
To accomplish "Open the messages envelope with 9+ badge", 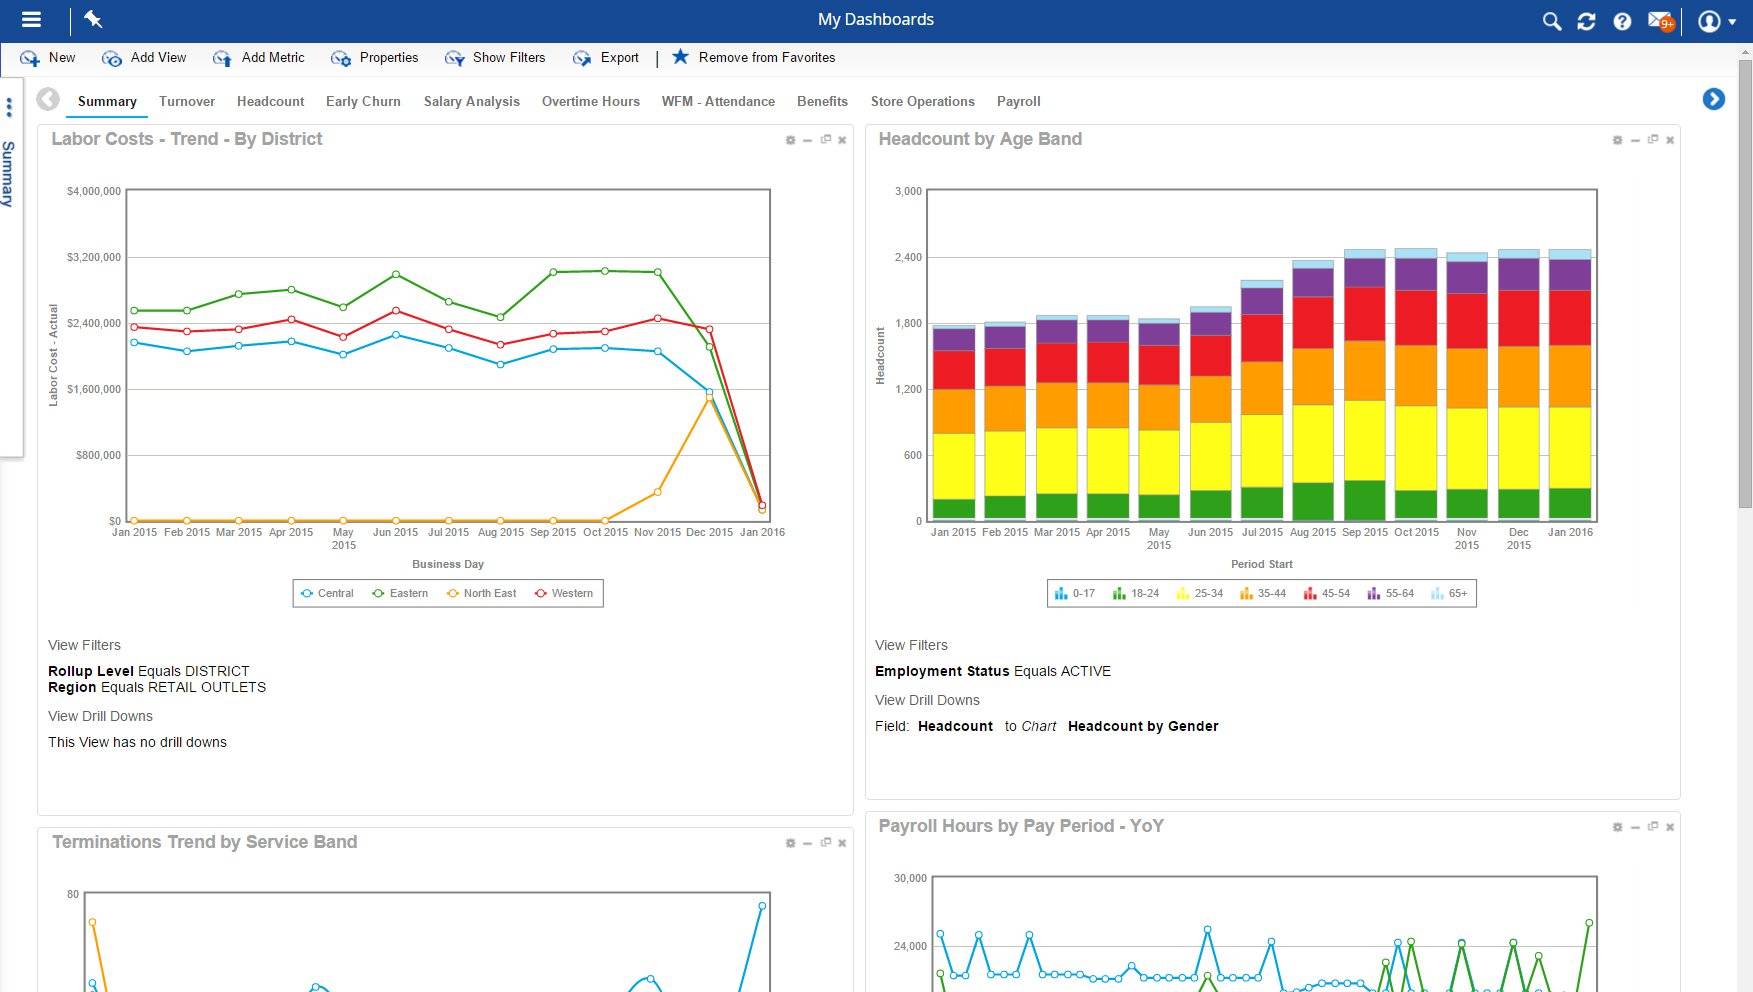I will (x=1658, y=20).
